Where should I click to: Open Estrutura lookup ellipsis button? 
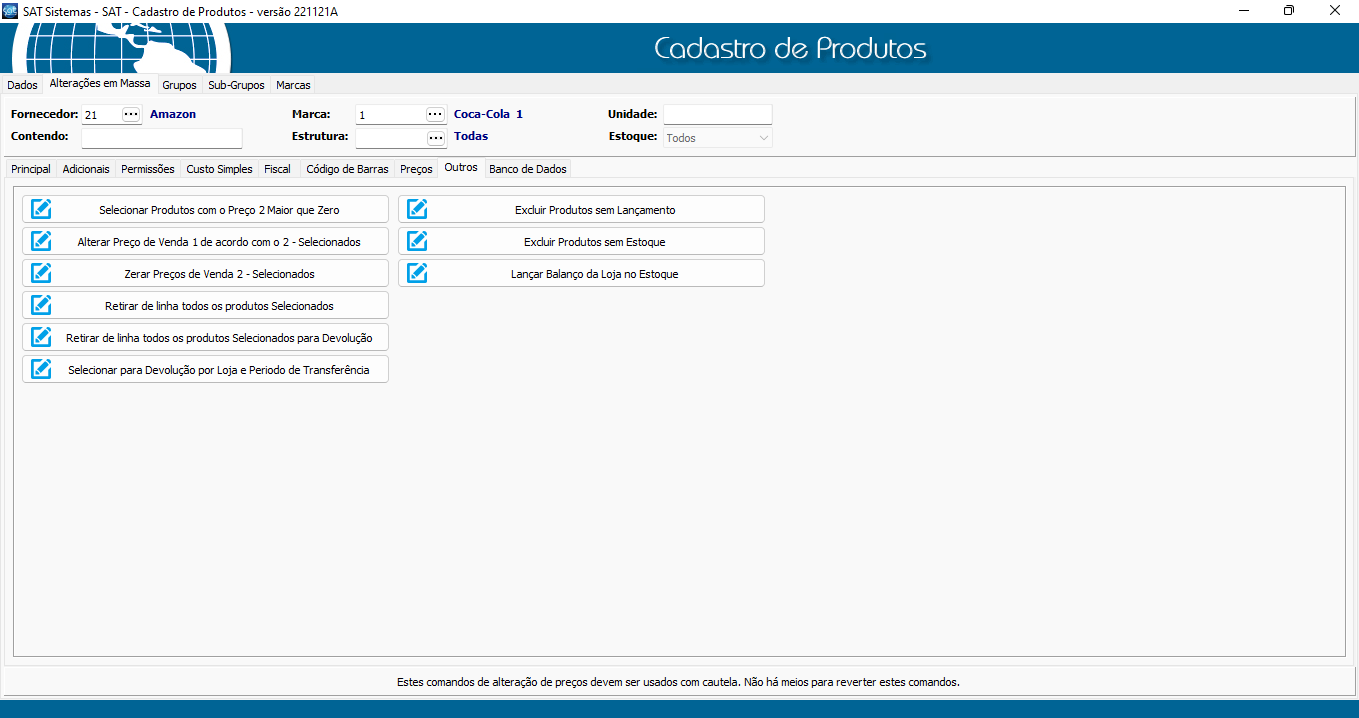pos(435,137)
